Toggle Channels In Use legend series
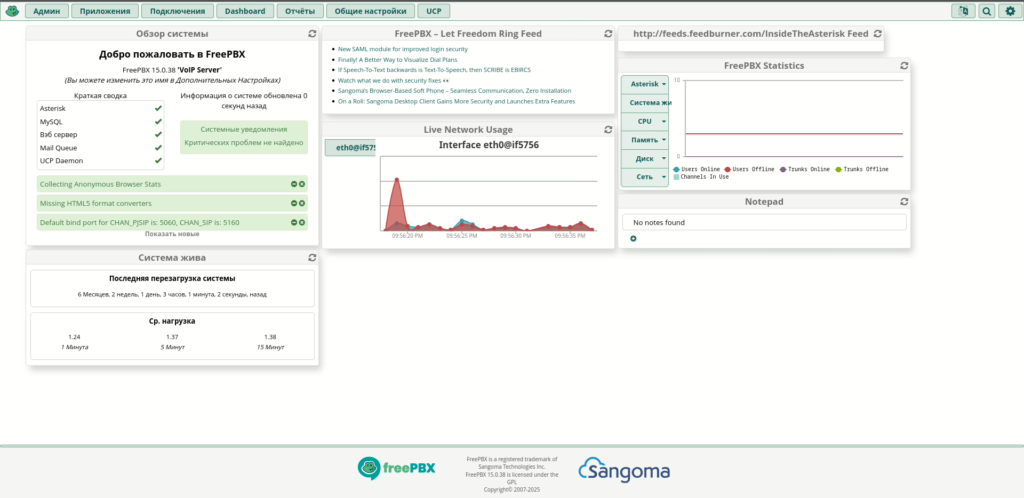Image resolution: width=1024 pixels, height=498 pixels. [x=701, y=176]
